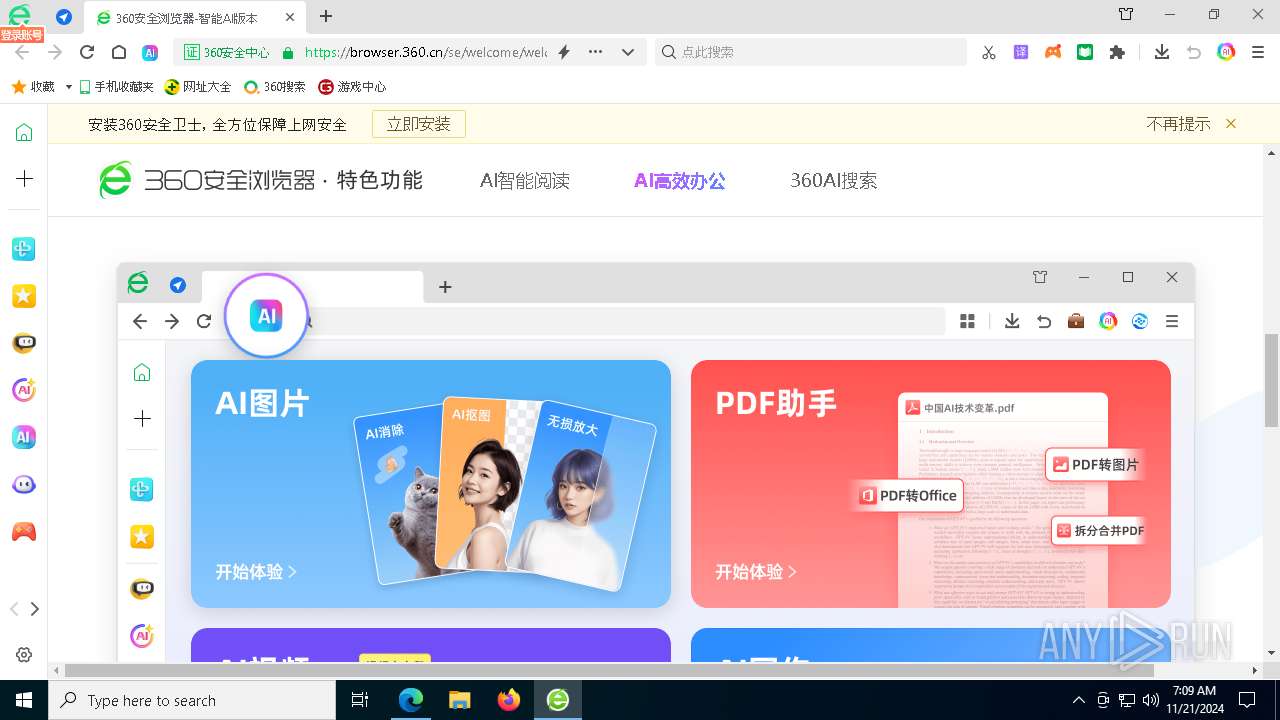Screen dimensions: 1280x720
Task: Go back to previous page
Action: click(x=23, y=52)
